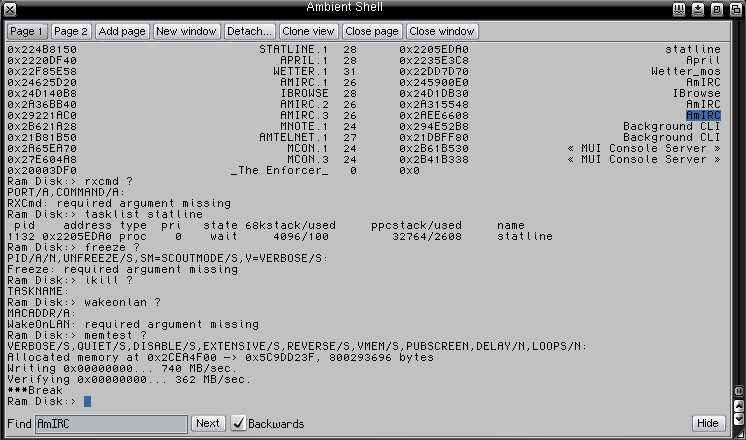Click the VERBOSE/S,QUIET/S memtest template line
Viewport: 746px width, 440px height.
pyautogui.click(x=297, y=346)
